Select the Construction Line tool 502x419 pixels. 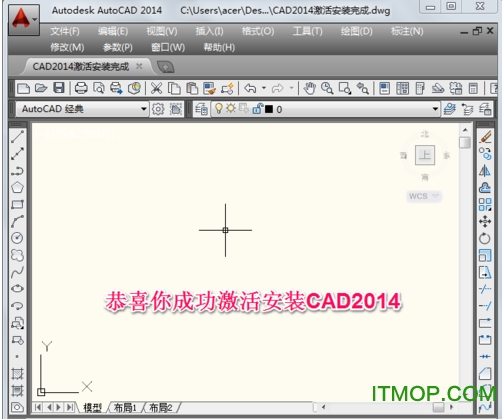point(17,154)
